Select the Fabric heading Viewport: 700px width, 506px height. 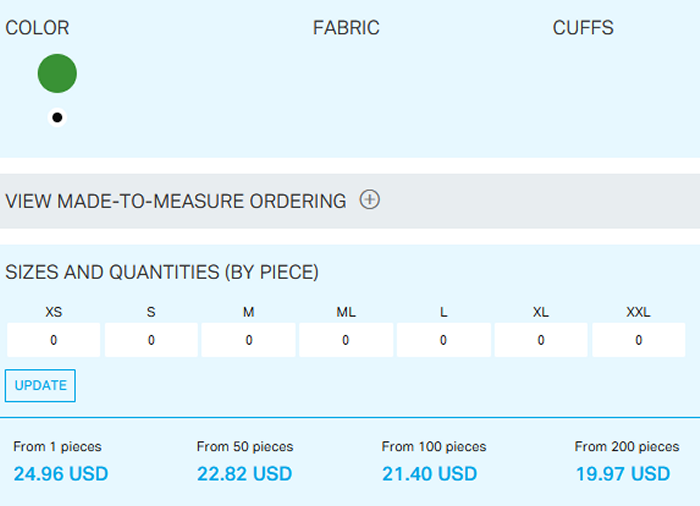coord(346,28)
